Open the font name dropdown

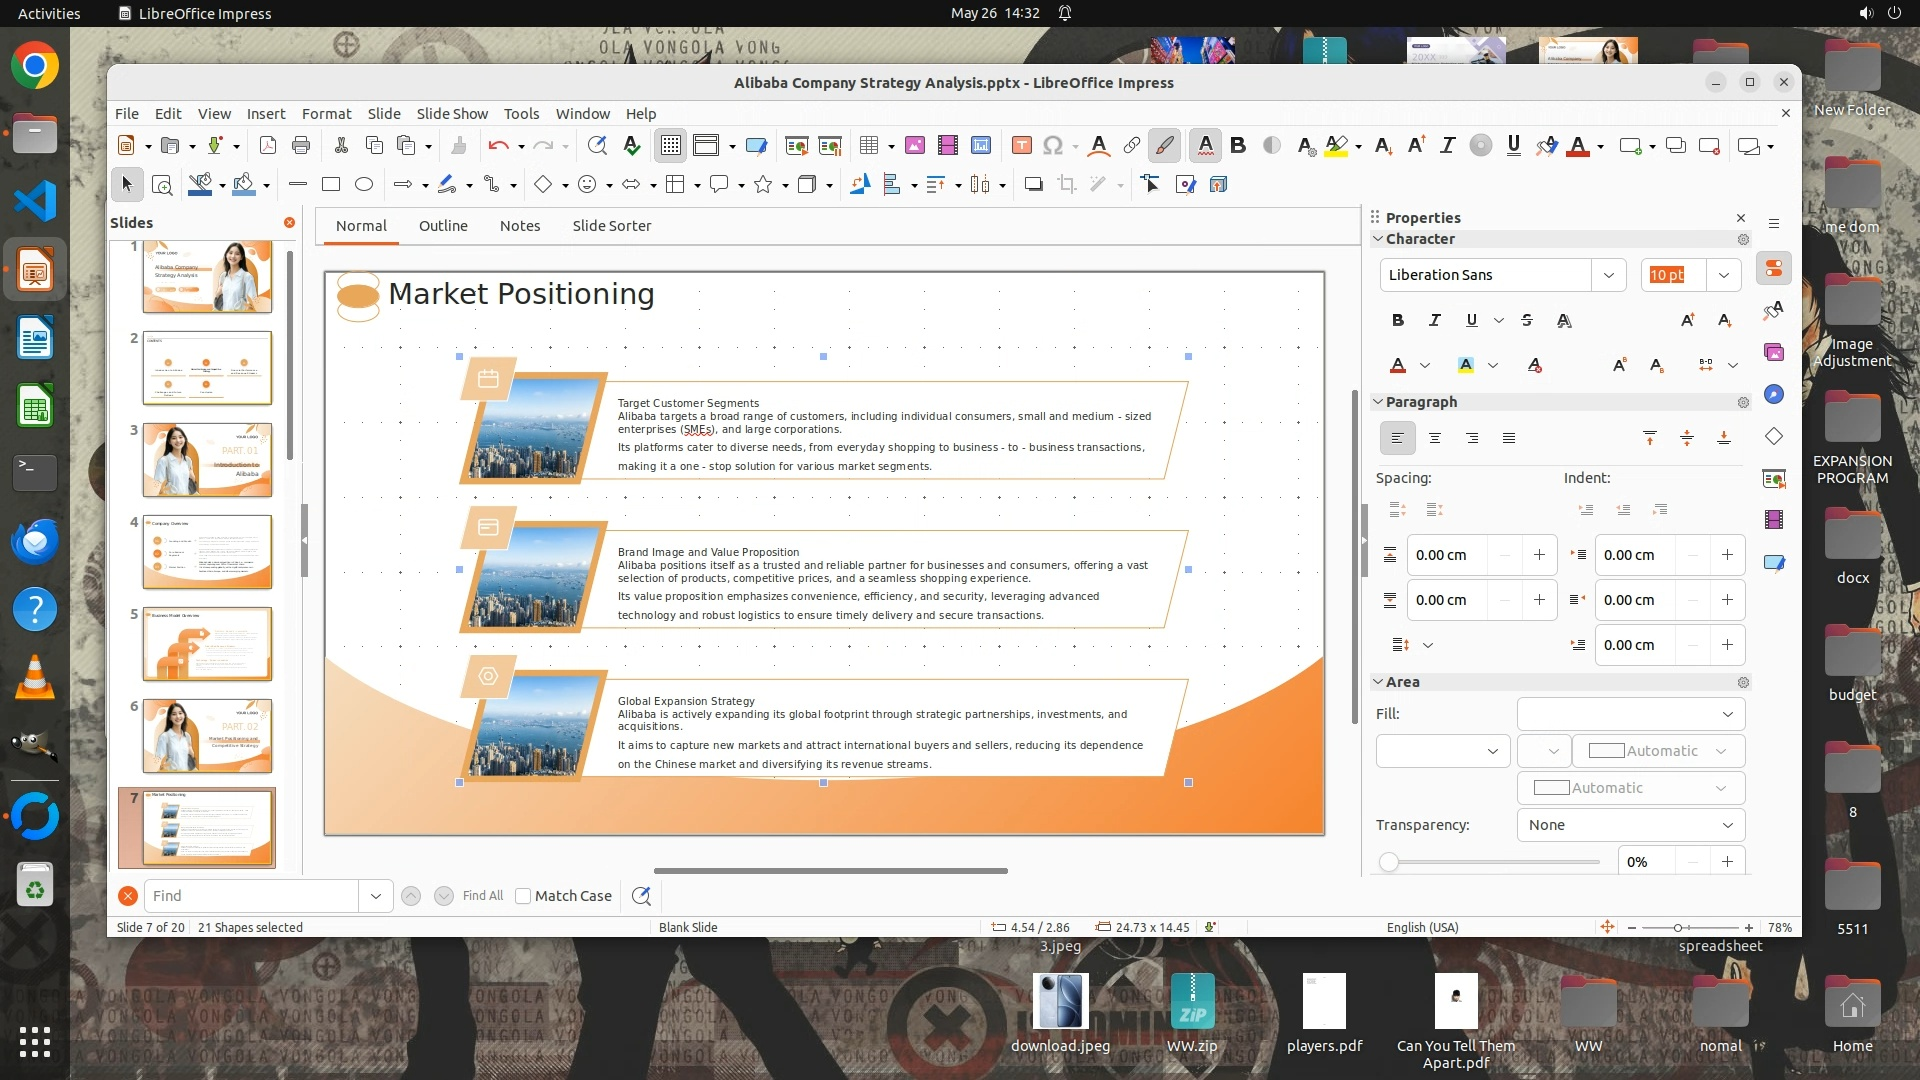pos(1608,275)
